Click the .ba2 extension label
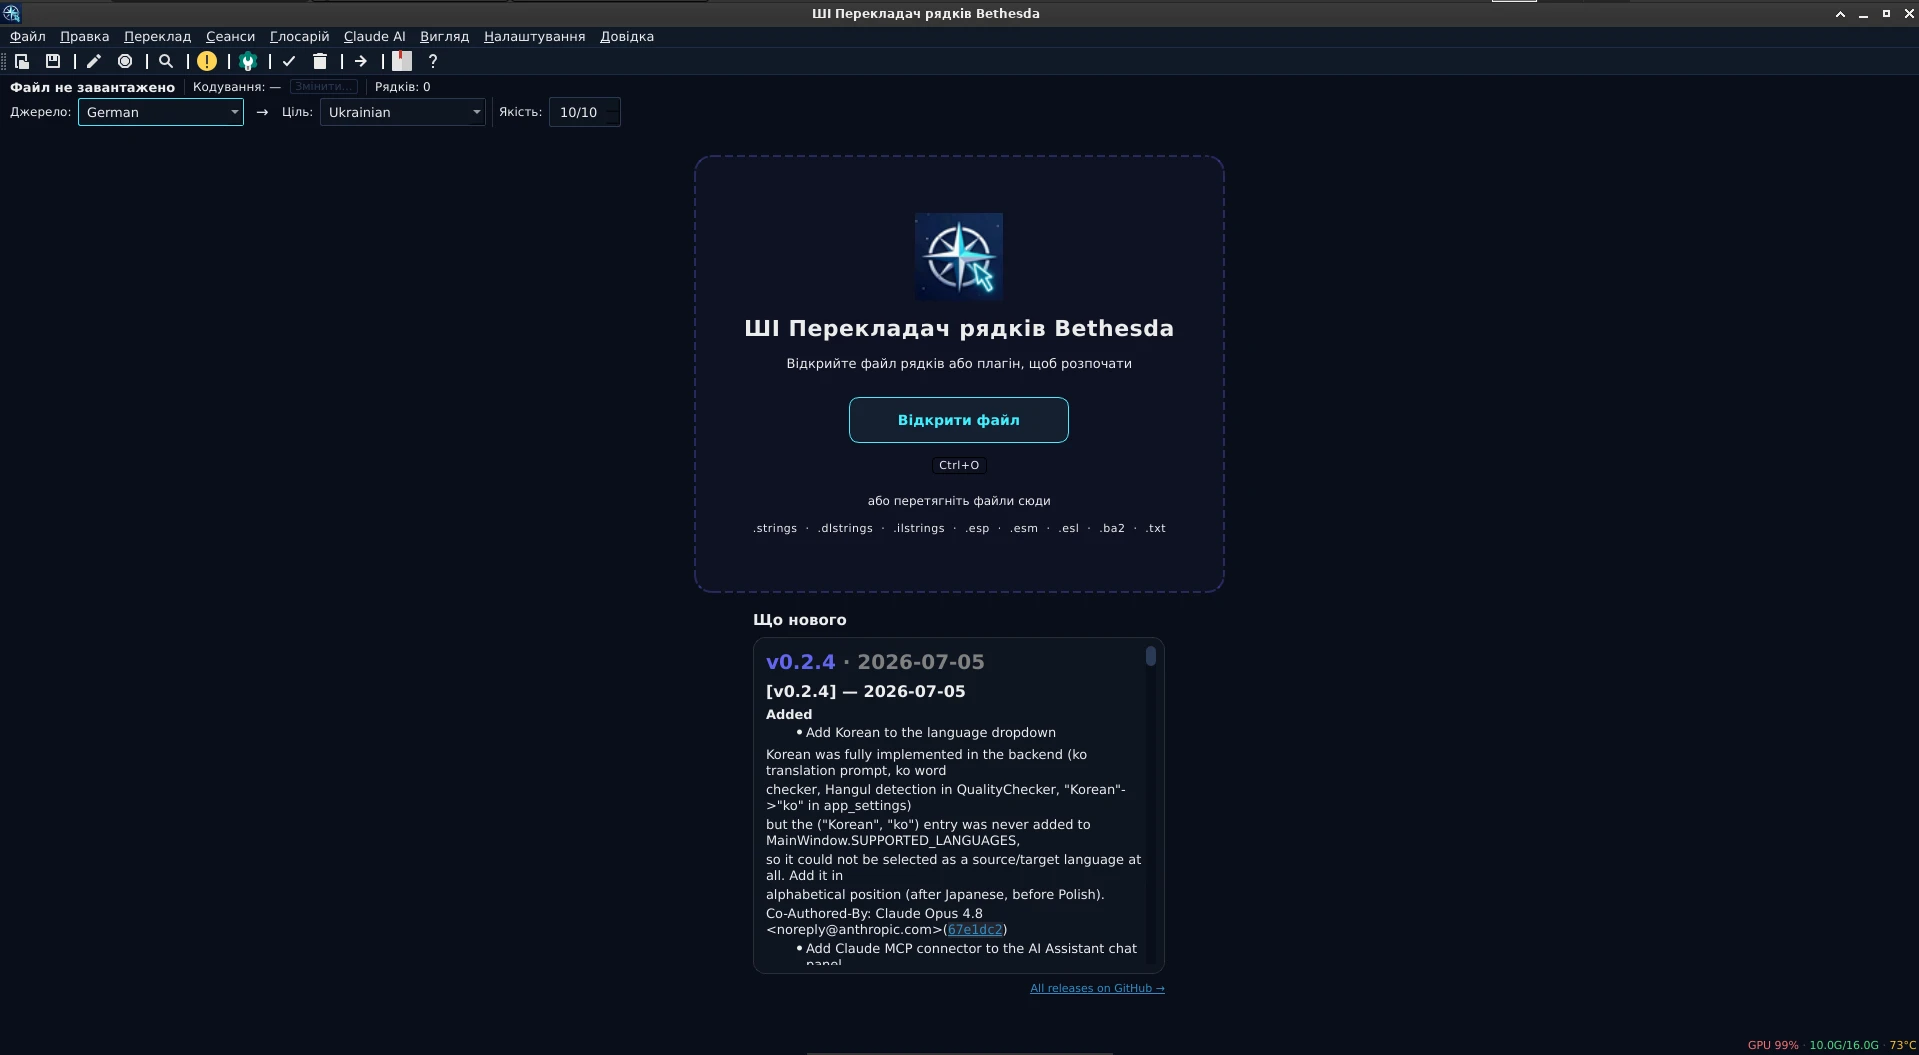Image resolution: width=1919 pixels, height=1055 pixels. pyautogui.click(x=1112, y=528)
